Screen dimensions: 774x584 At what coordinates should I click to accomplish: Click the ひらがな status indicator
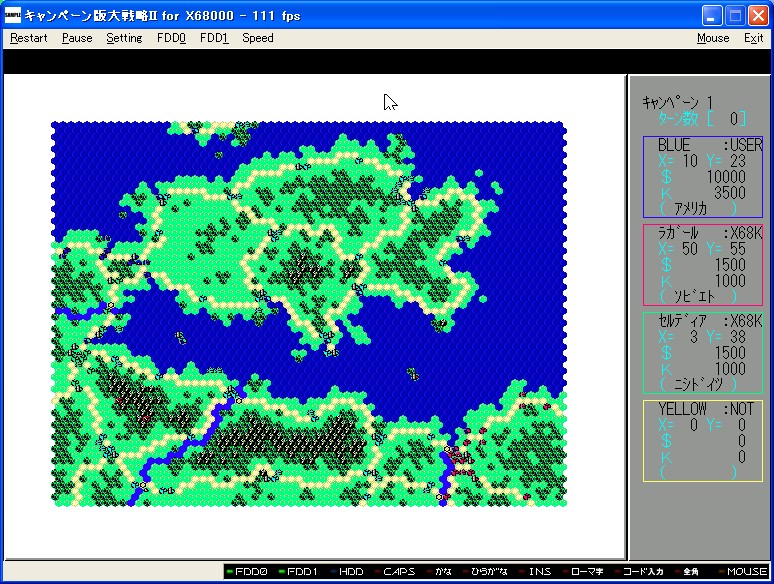pos(485,571)
